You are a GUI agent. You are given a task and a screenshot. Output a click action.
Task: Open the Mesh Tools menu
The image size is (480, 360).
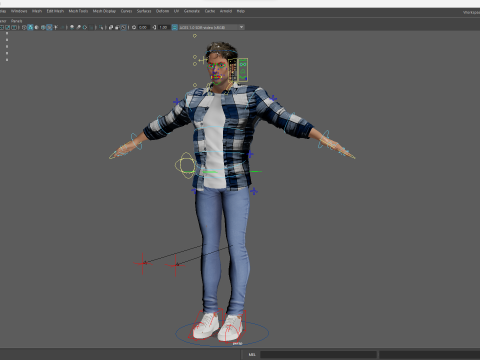78,11
